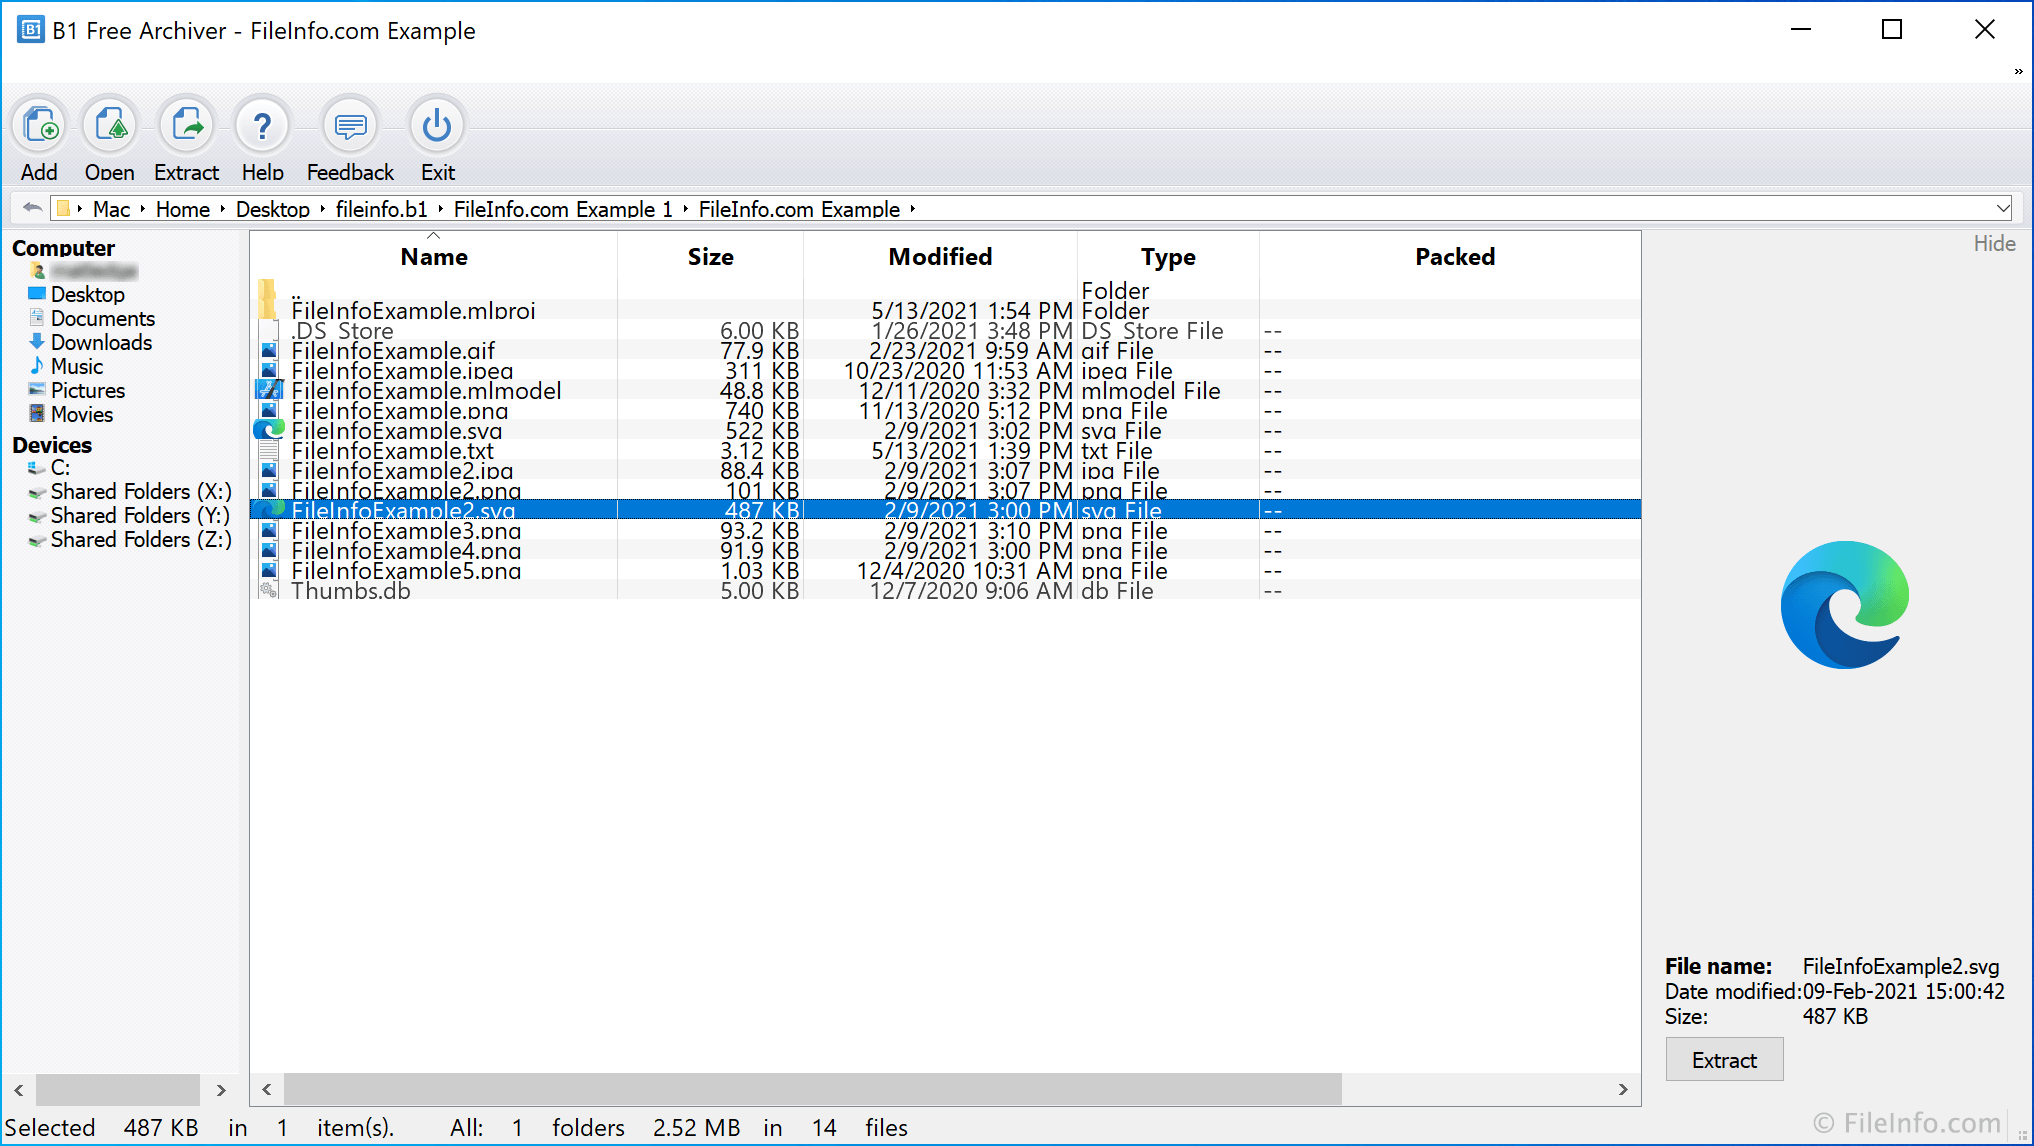The image size is (2034, 1146).
Task: Select Home in the breadcrumb path
Action: pos(183,209)
